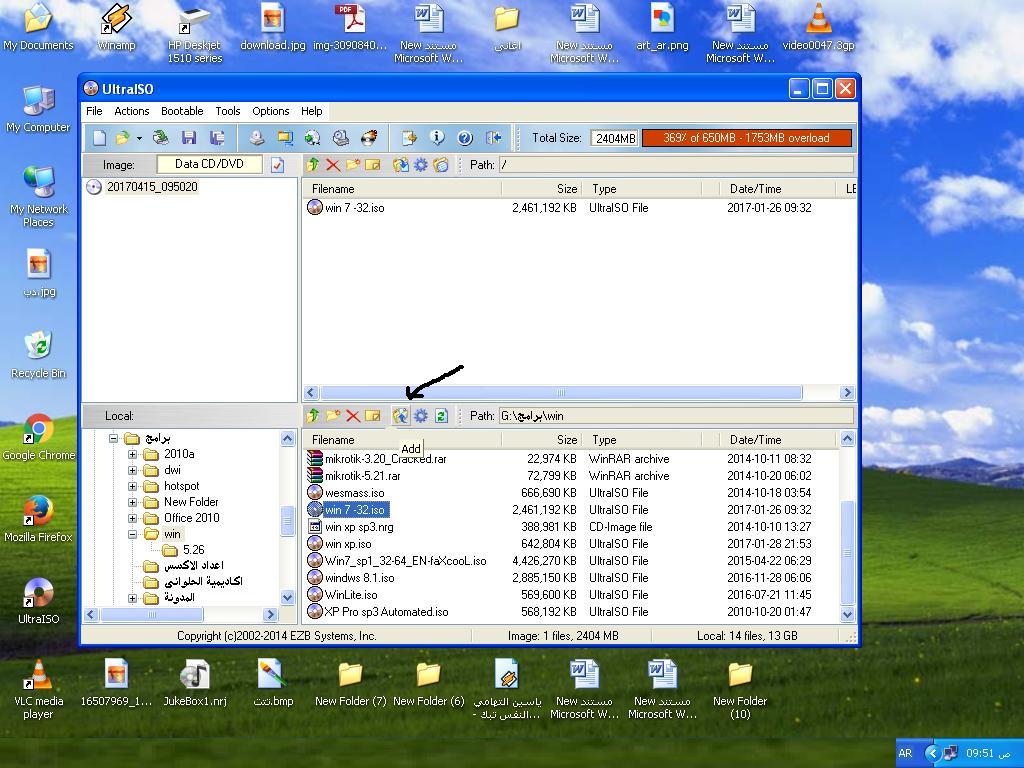1024x768 pixels.
Task: Open the dropdown arrow beside Open icon
Action: [139, 138]
